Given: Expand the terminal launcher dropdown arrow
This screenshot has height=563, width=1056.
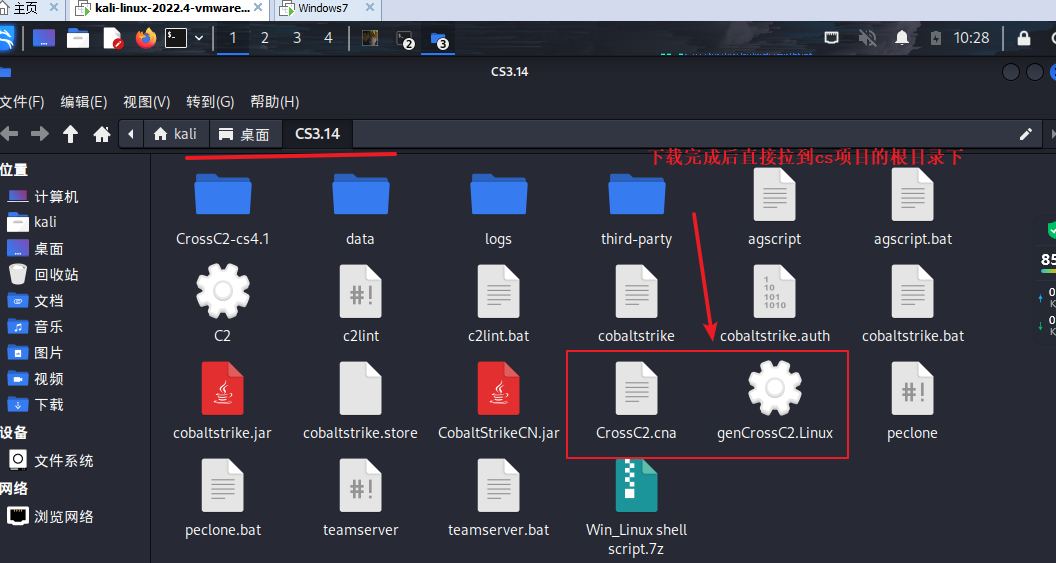Looking at the screenshot, I should [x=199, y=38].
